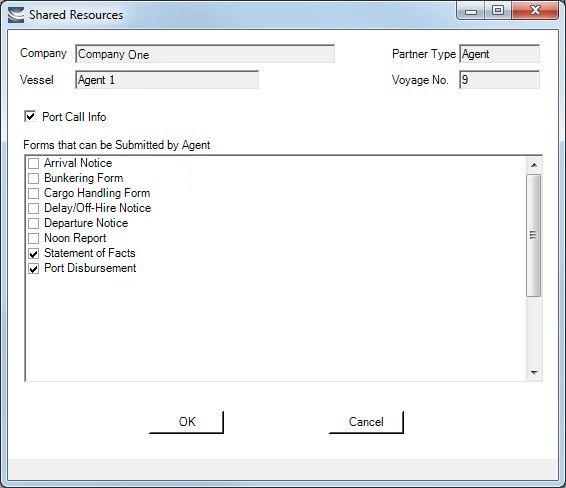This screenshot has width=566, height=488.
Task: Tick the Cargo Handling Form checkbox
Action: tap(34, 193)
